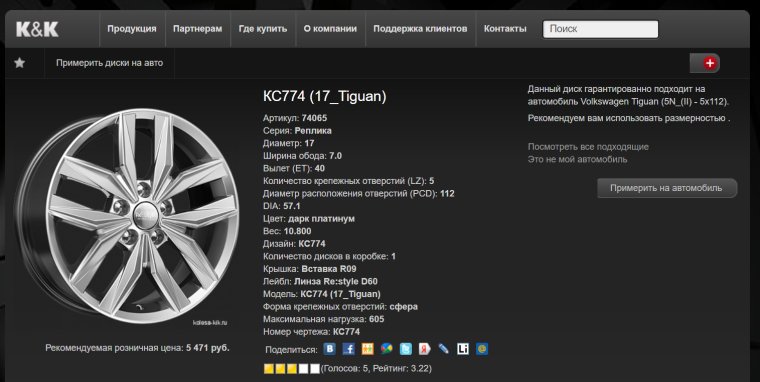The width and height of the screenshot is (760, 382).
Task: Focus the Поиск search field
Action: [x=601, y=29]
